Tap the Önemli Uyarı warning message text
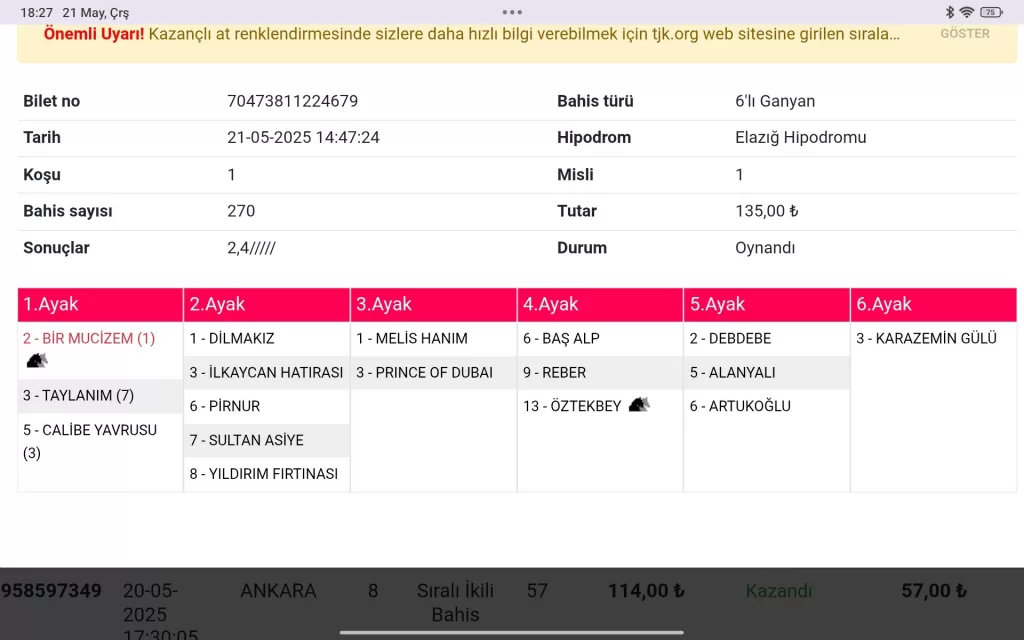Screen dimensions: 1024x640 470,33
